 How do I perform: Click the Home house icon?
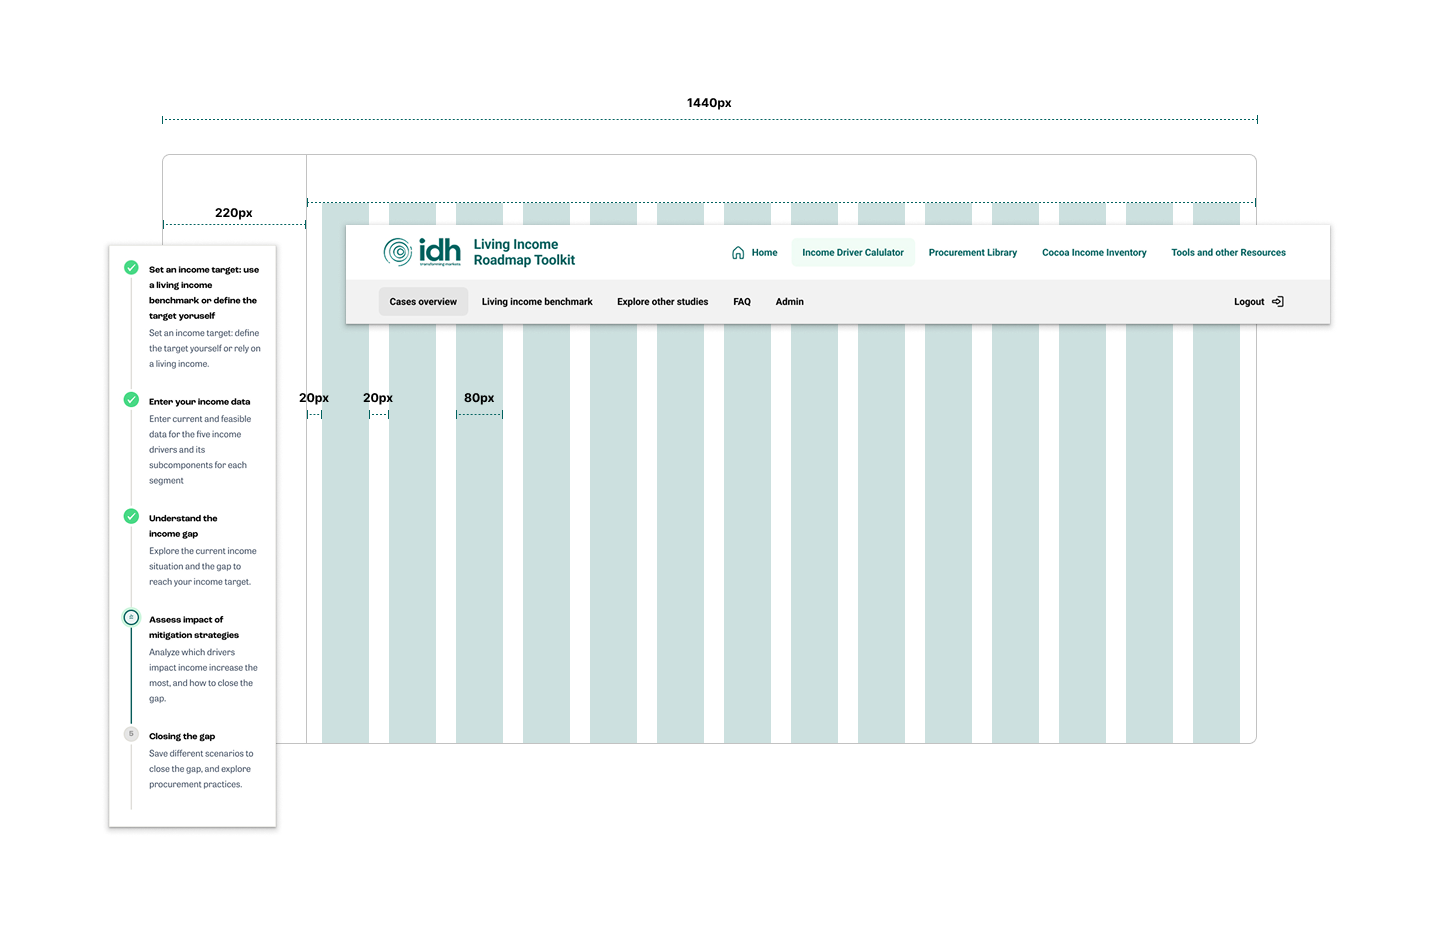738,253
